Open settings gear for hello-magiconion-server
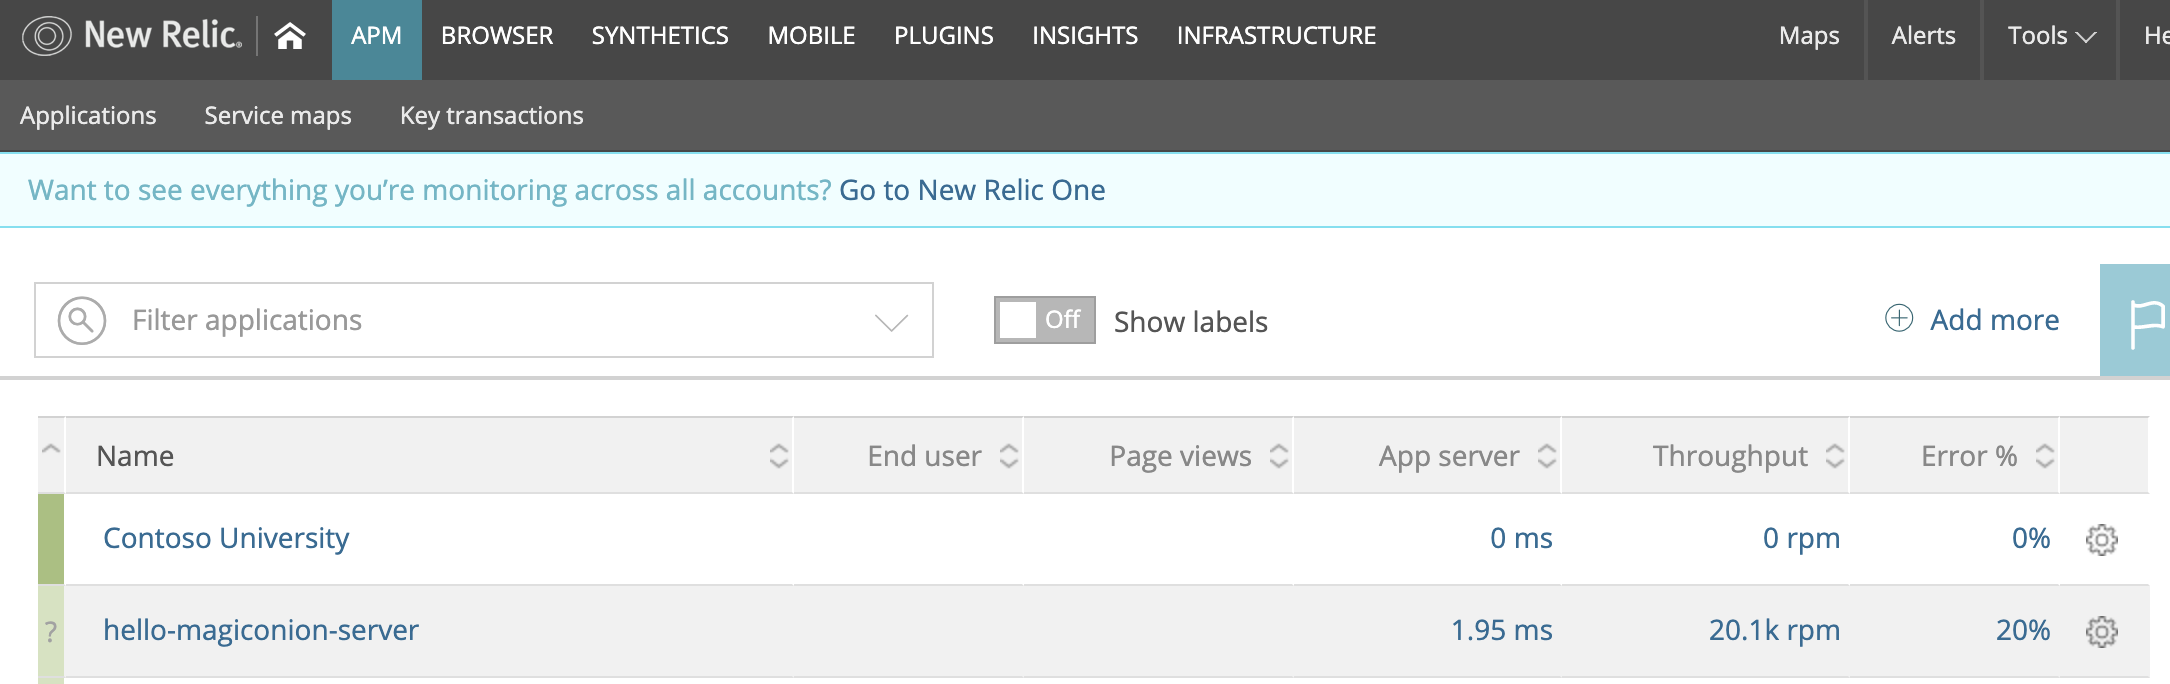 point(2101,631)
